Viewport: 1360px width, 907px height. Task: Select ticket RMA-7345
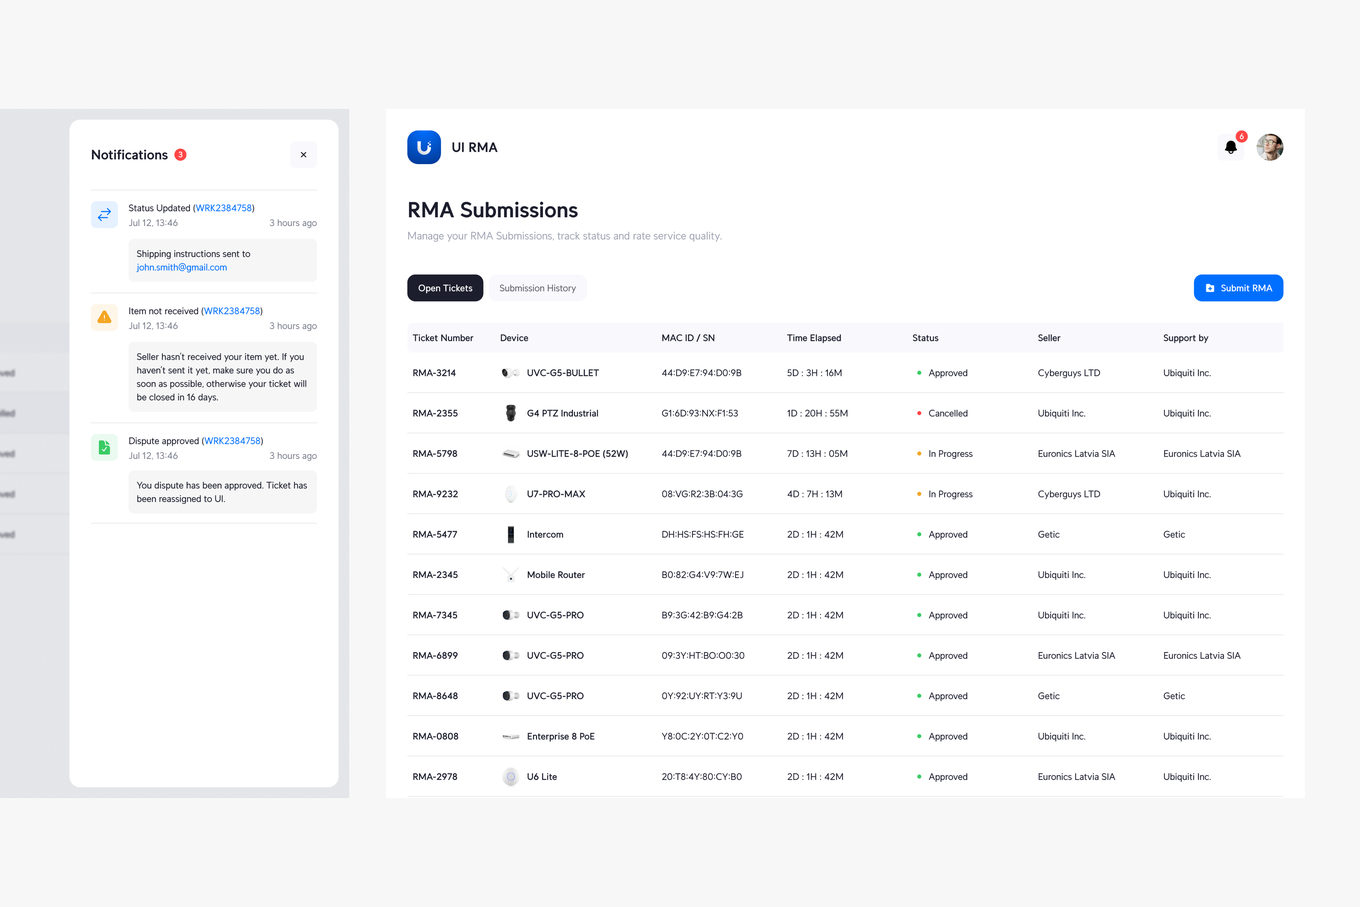tap(435, 615)
